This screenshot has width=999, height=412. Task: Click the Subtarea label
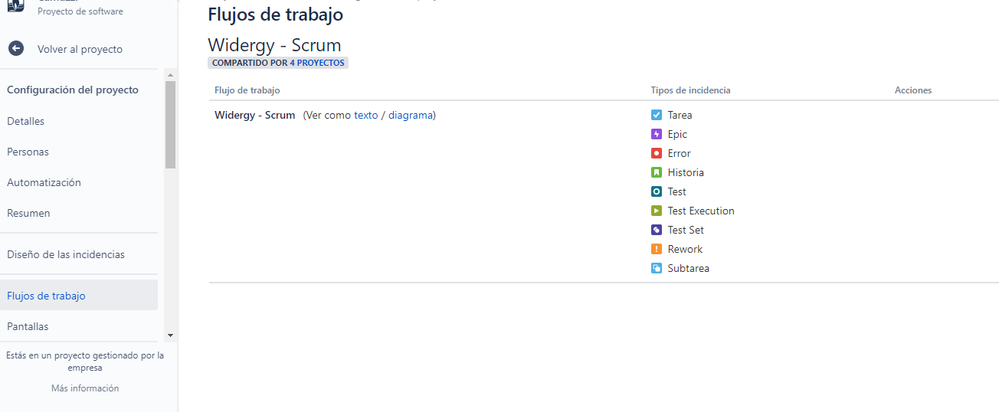(x=688, y=268)
